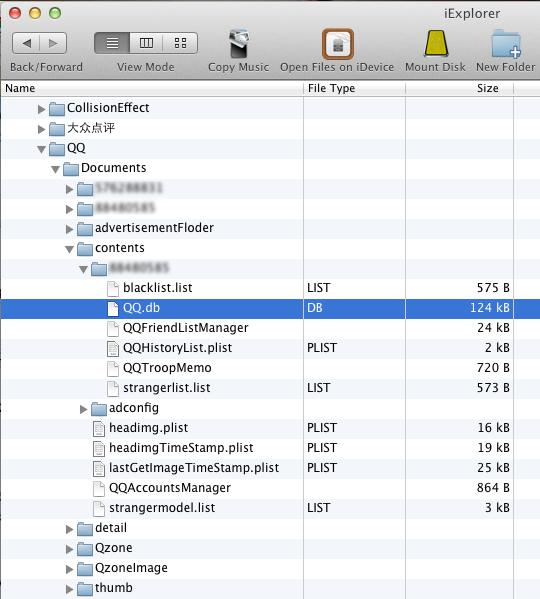The width and height of the screenshot is (540, 599).
Task: Click the blacklist.list file icon
Action: [113, 289]
